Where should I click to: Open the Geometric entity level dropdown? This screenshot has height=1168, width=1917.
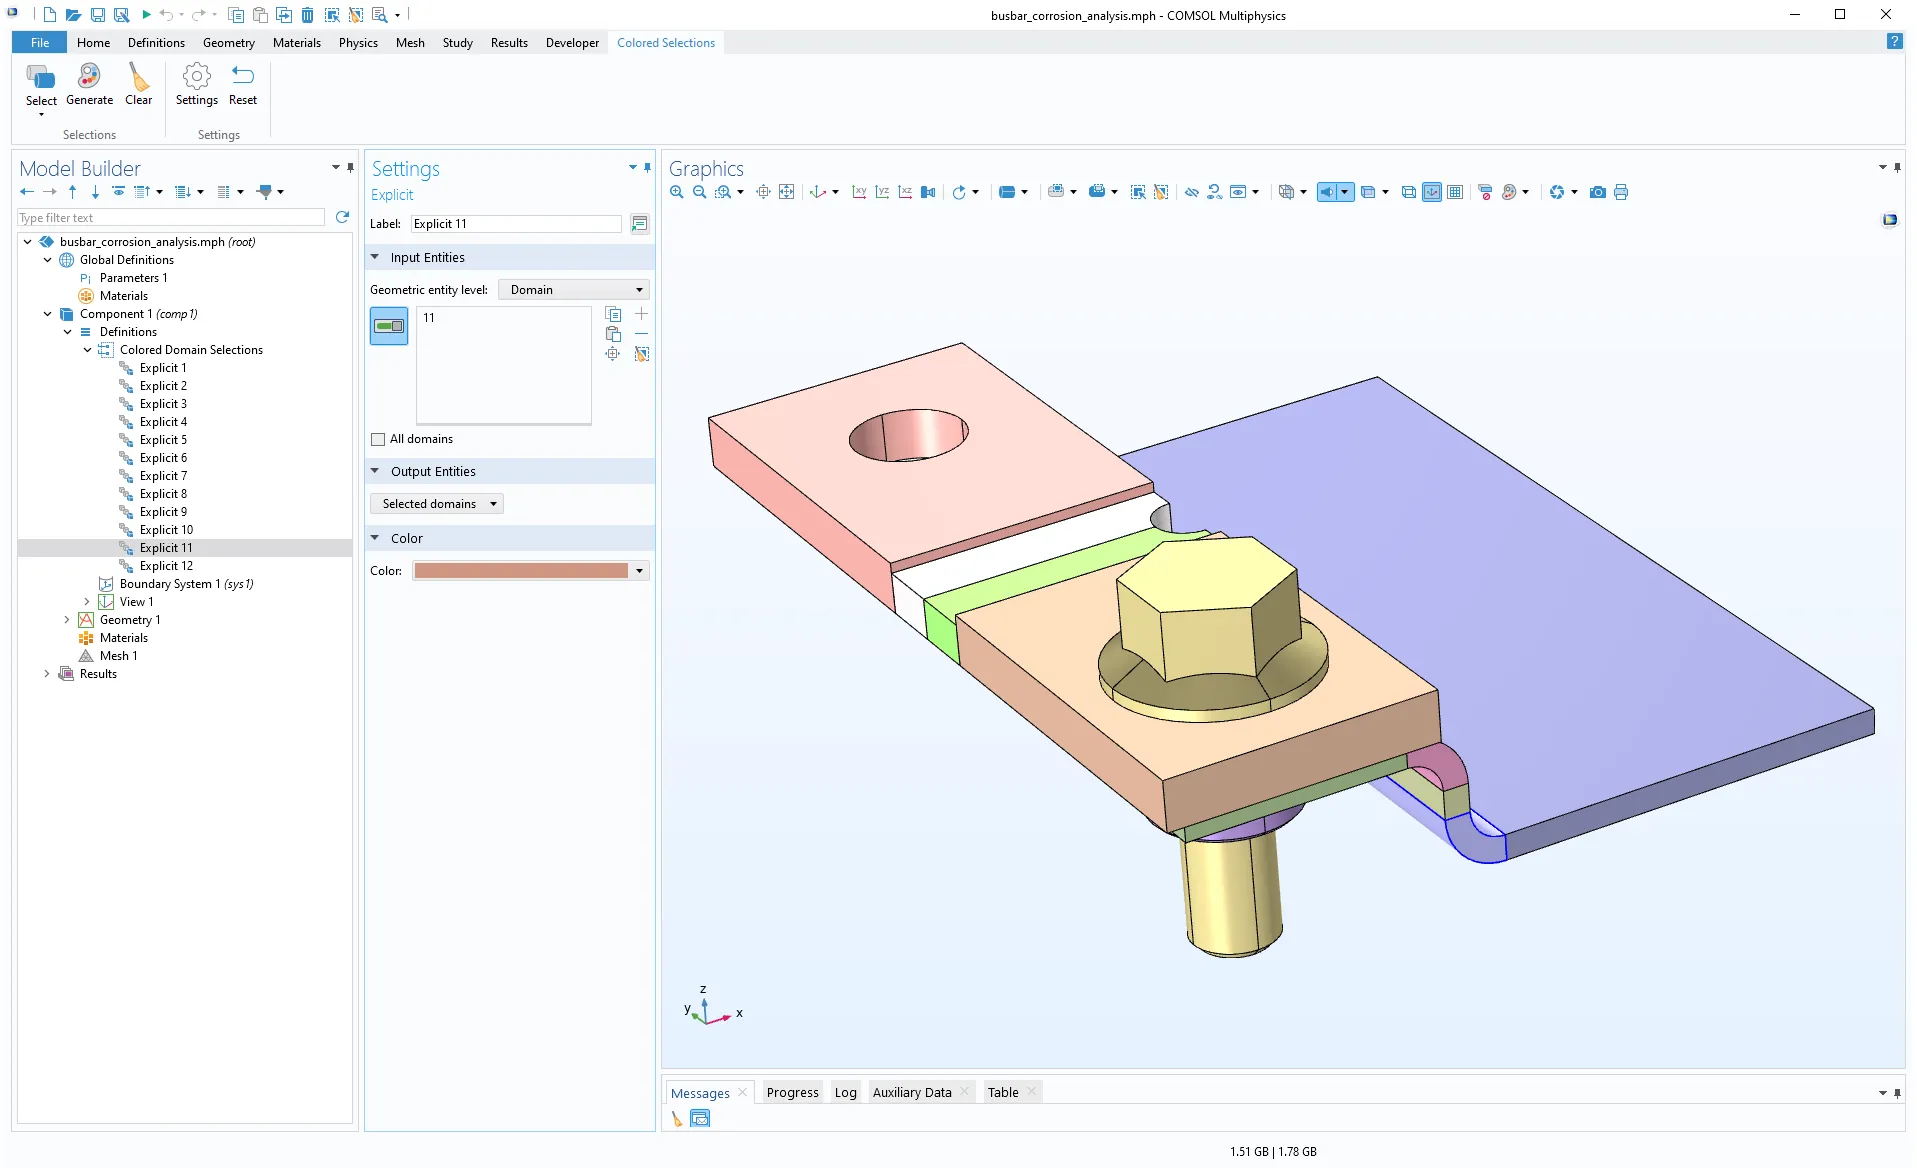click(574, 290)
